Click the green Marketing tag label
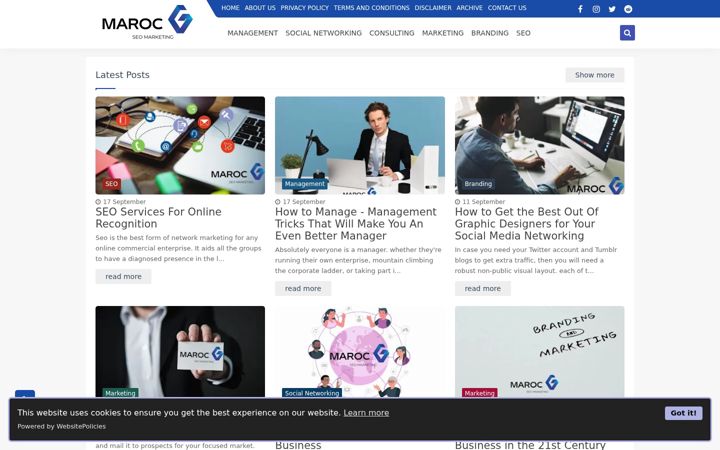 pyautogui.click(x=120, y=393)
